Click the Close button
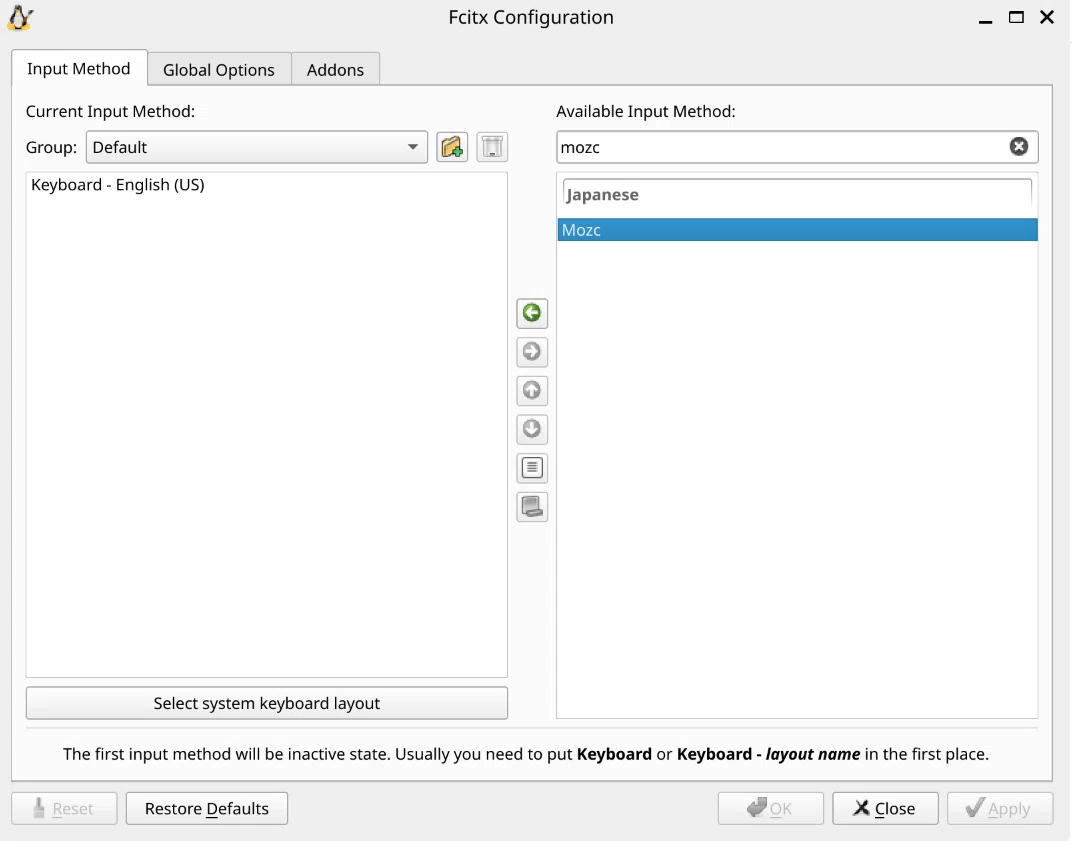The height and width of the screenshot is (846, 1072). pyautogui.click(x=885, y=808)
